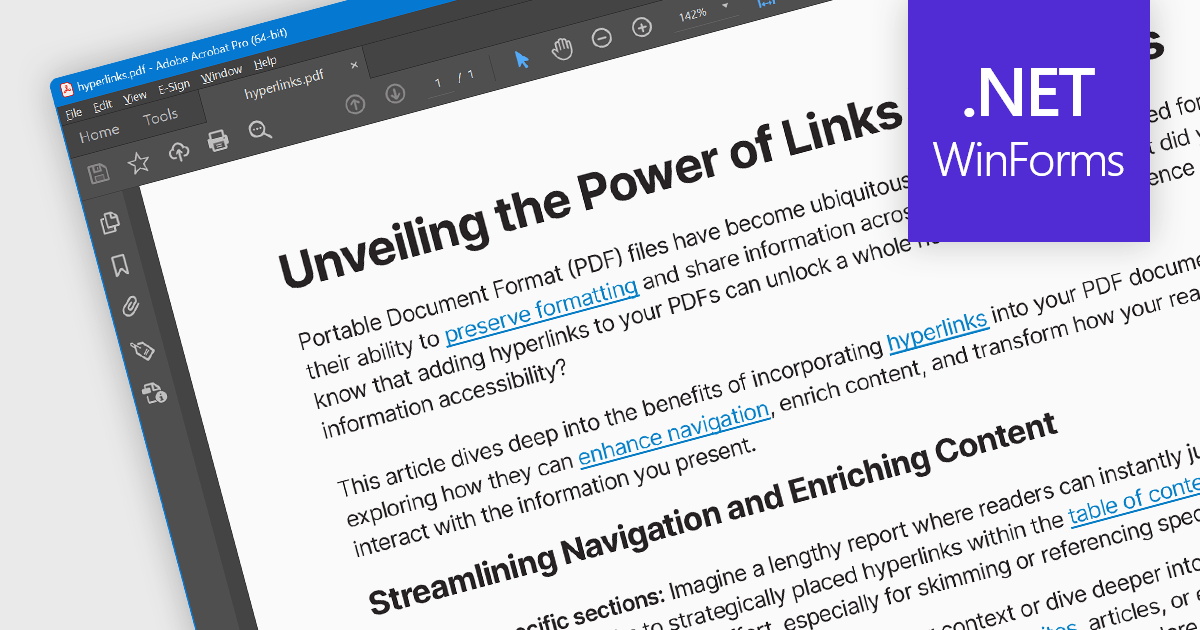1200x630 pixels.
Task: Switch to the Home tab
Action: [x=99, y=134]
